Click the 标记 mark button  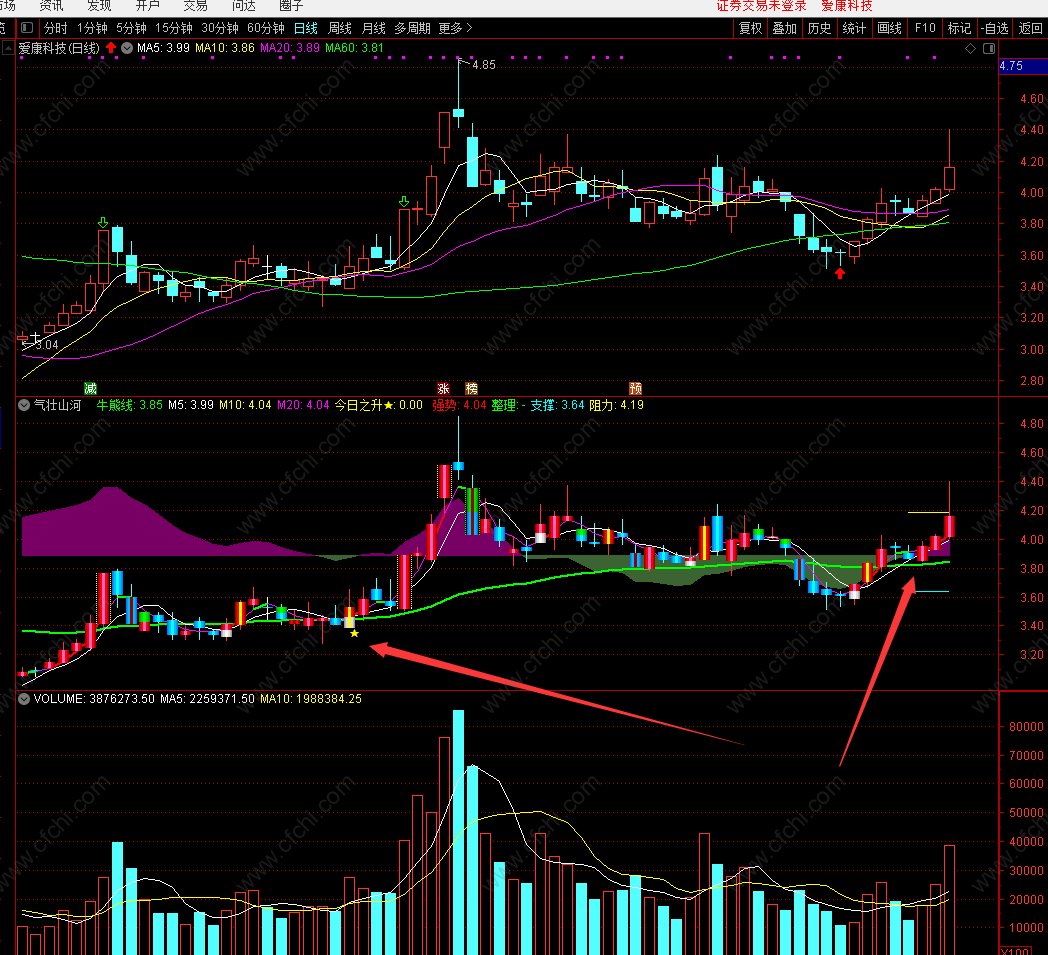(960, 28)
